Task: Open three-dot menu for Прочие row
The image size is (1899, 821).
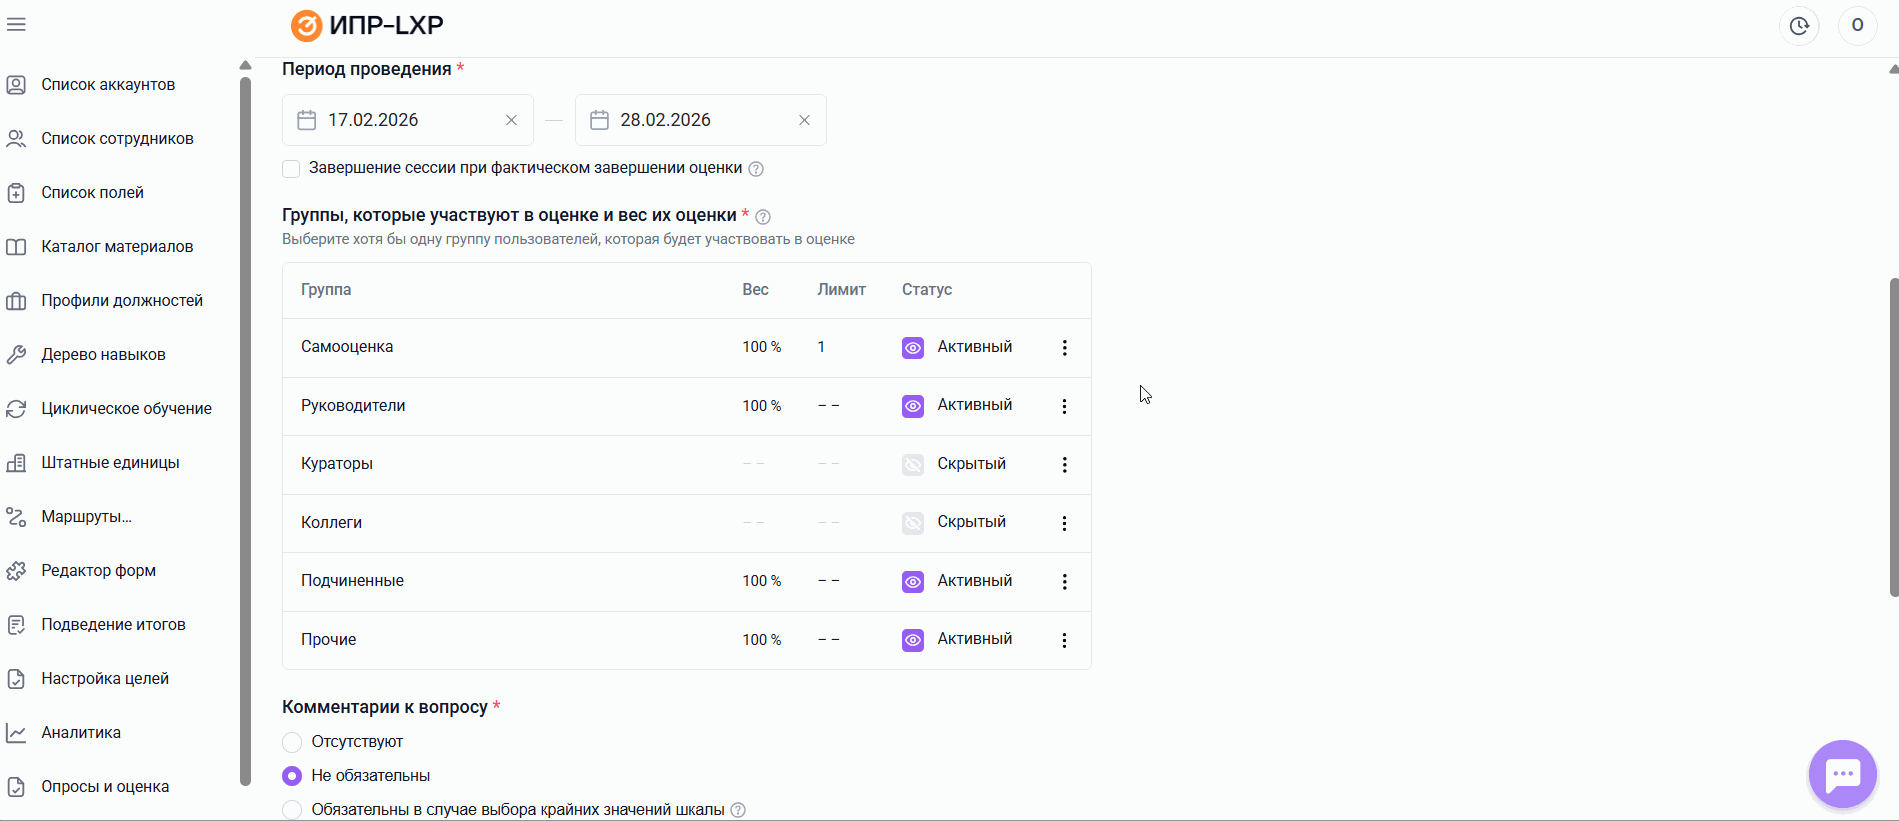Action: 1064,640
